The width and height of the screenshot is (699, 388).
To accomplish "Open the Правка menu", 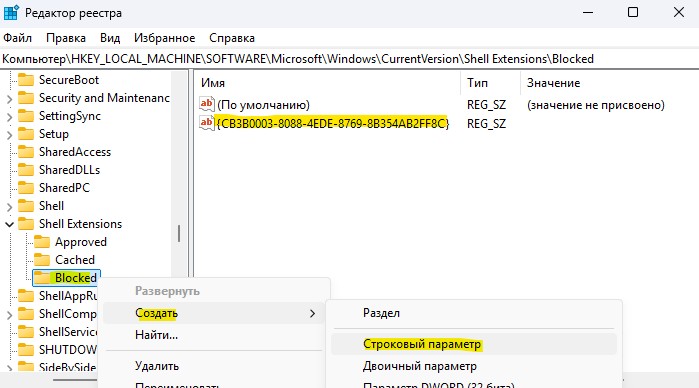I will pyautogui.click(x=66, y=38).
